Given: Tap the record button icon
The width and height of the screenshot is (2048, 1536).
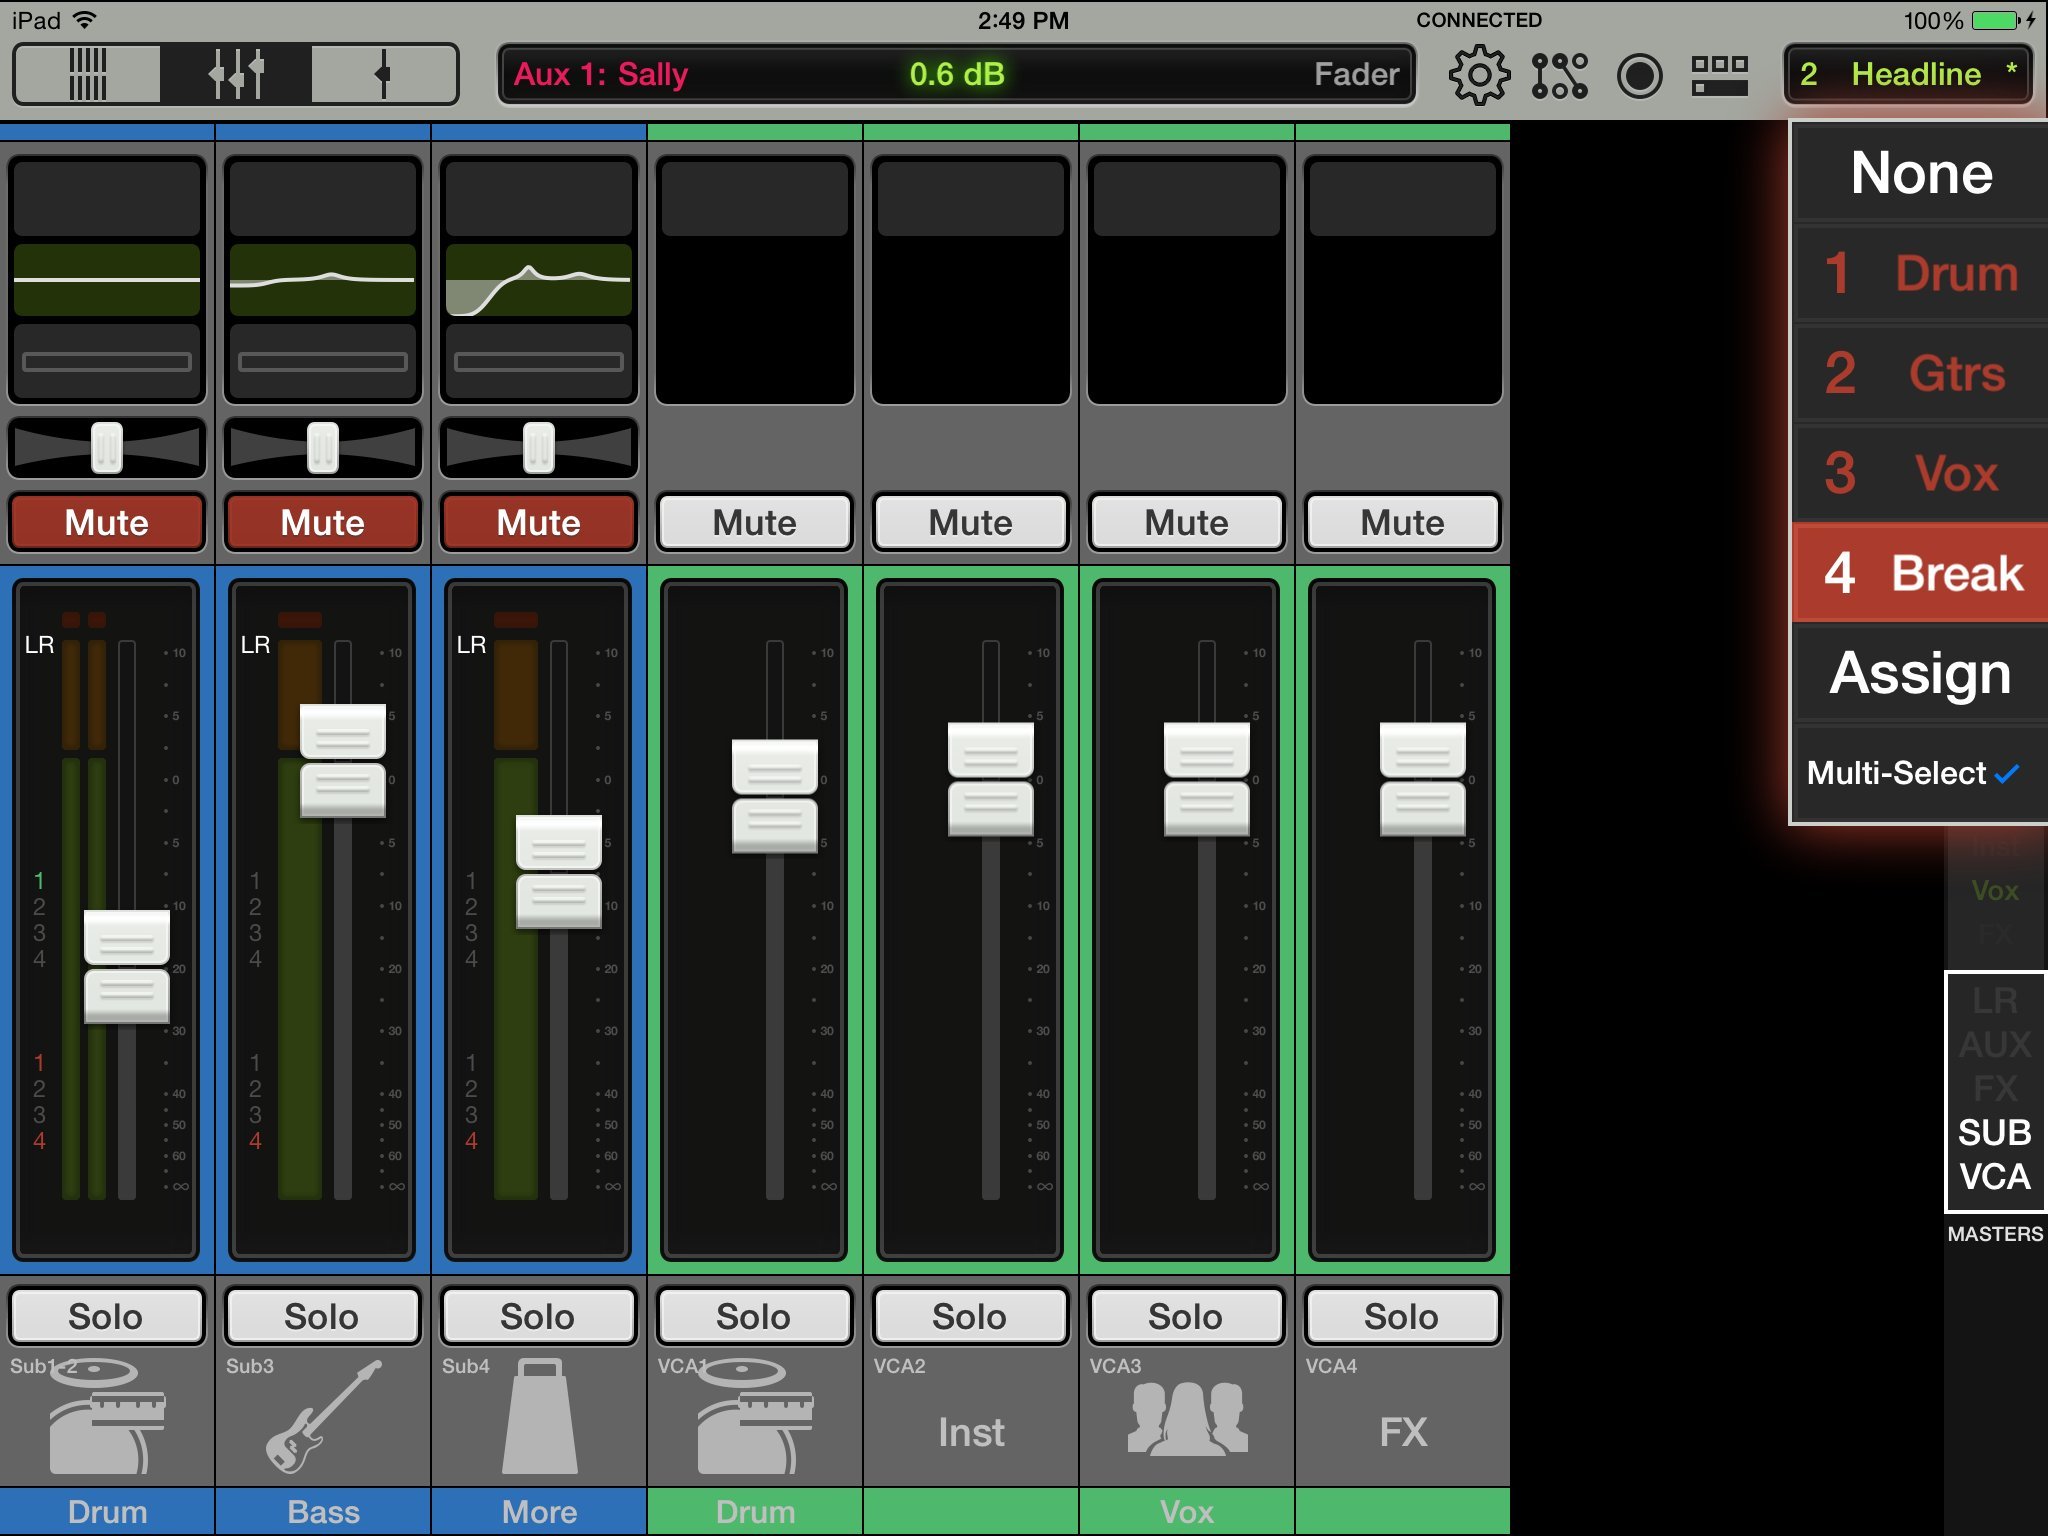Looking at the screenshot, I should click(x=1639, y=75).
